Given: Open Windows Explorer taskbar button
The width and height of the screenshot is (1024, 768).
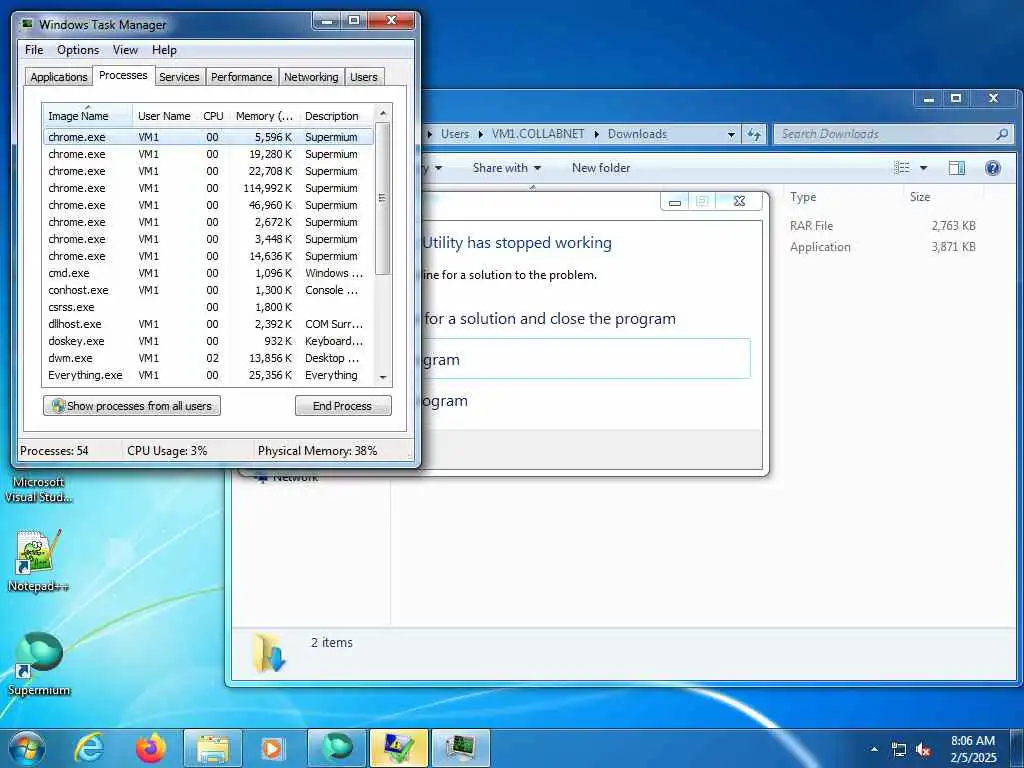Looking at the screenshot, I should click(213, 748).
